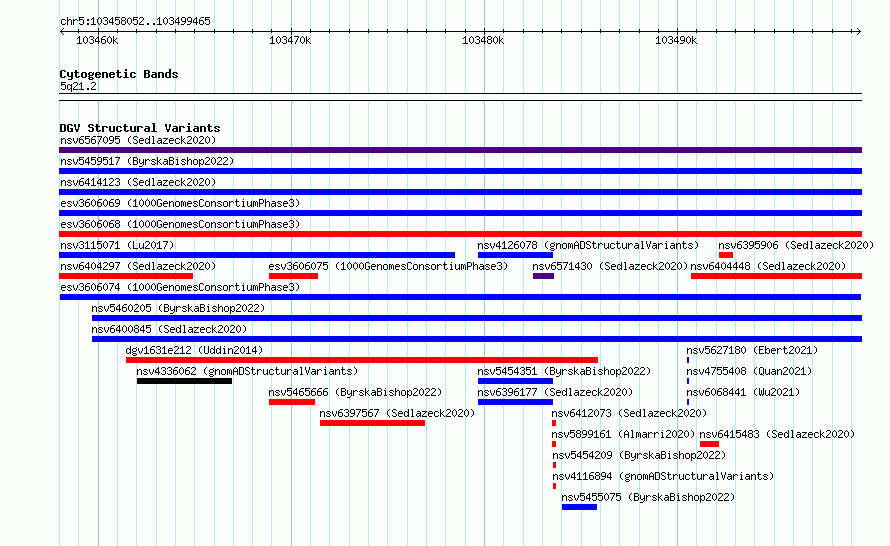Click the red bar under nsv6397567
Screen dimensions: 890x546
[x=372, y=423]
